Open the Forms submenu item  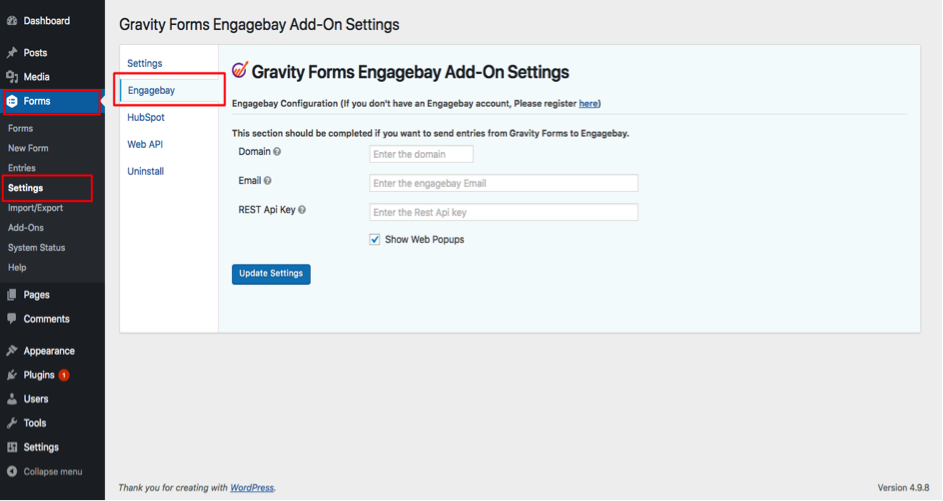click(20, 128)
